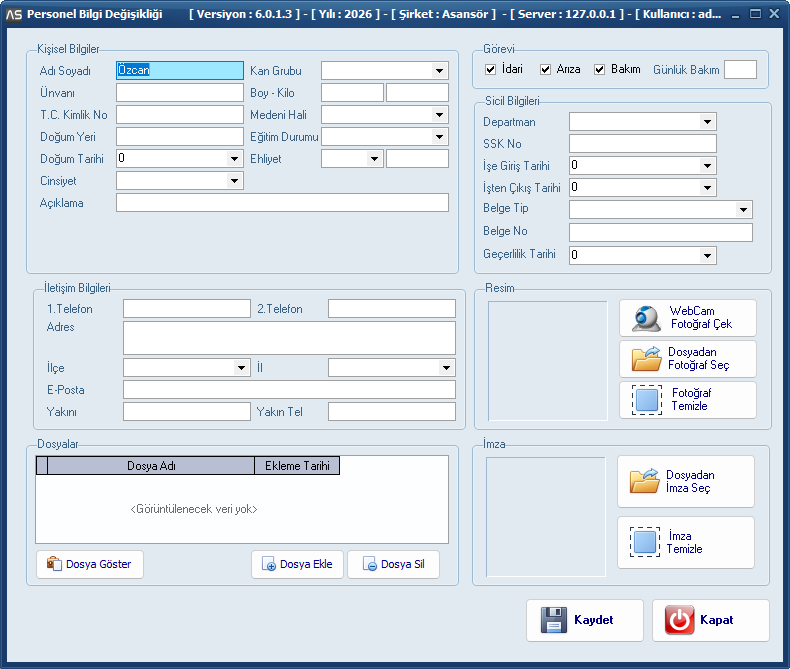
Task: Disable the Bakım checkbox
Action: click(x=600, y=70)
